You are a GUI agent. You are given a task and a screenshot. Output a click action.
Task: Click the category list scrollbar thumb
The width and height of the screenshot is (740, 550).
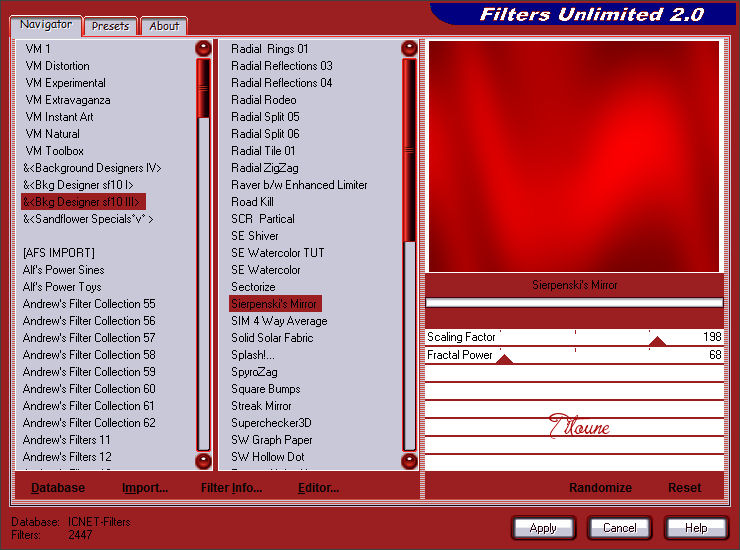click(203, 88)
